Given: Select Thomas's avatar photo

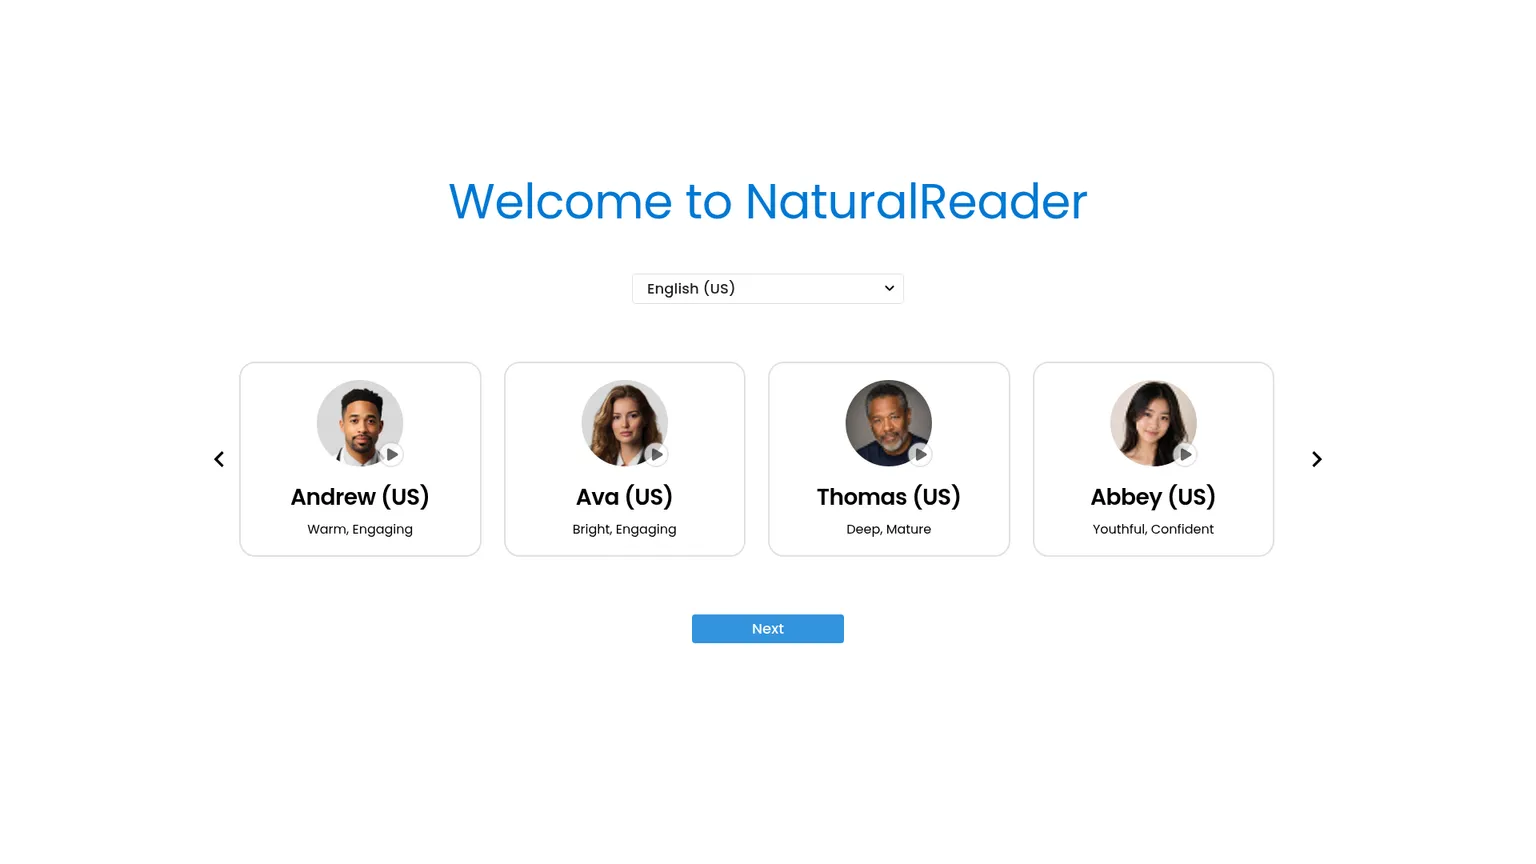Looking at the screenshot, I should (x=889, y=423).
